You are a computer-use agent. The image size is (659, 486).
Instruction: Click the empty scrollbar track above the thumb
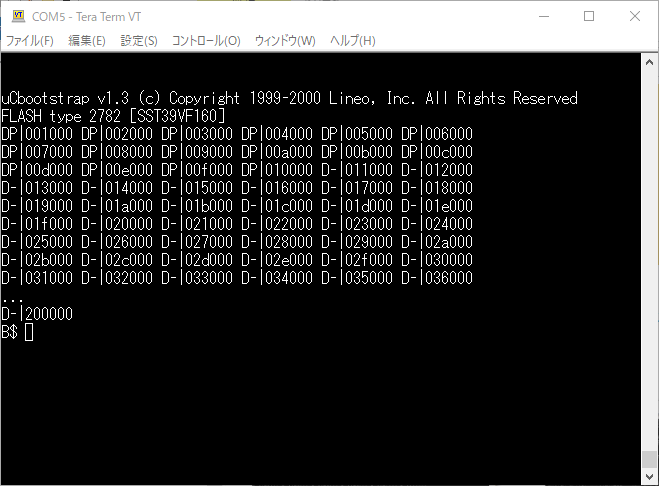tap(650, 250)
